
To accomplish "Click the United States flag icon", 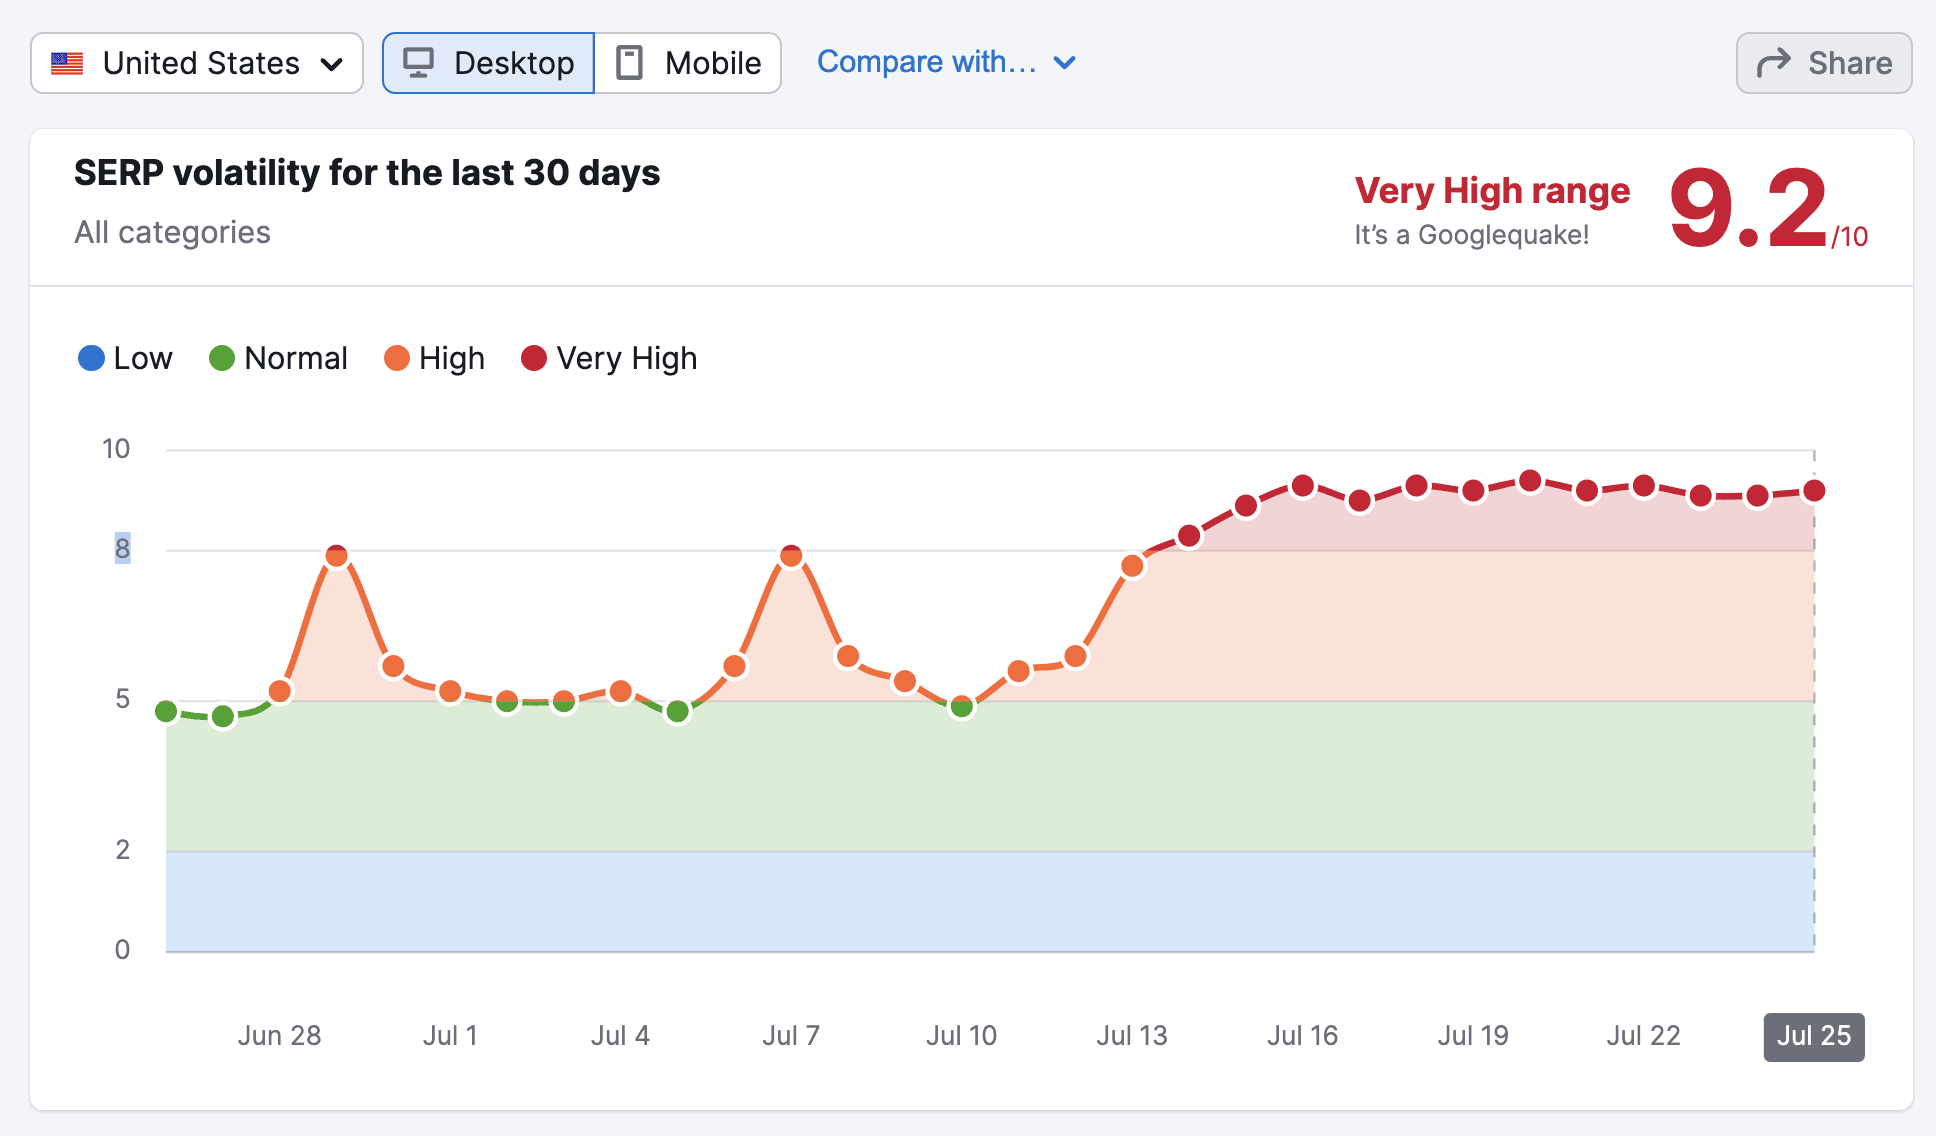I will [x=67, y=63].
